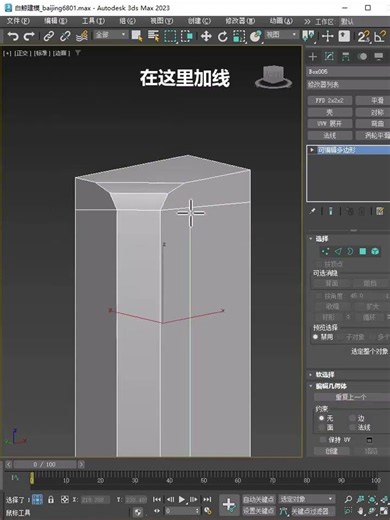Image resolution: width=390 pixels, height=520 pixels.
Task: Click the Pin Stack icon
Action: point(312,211)
